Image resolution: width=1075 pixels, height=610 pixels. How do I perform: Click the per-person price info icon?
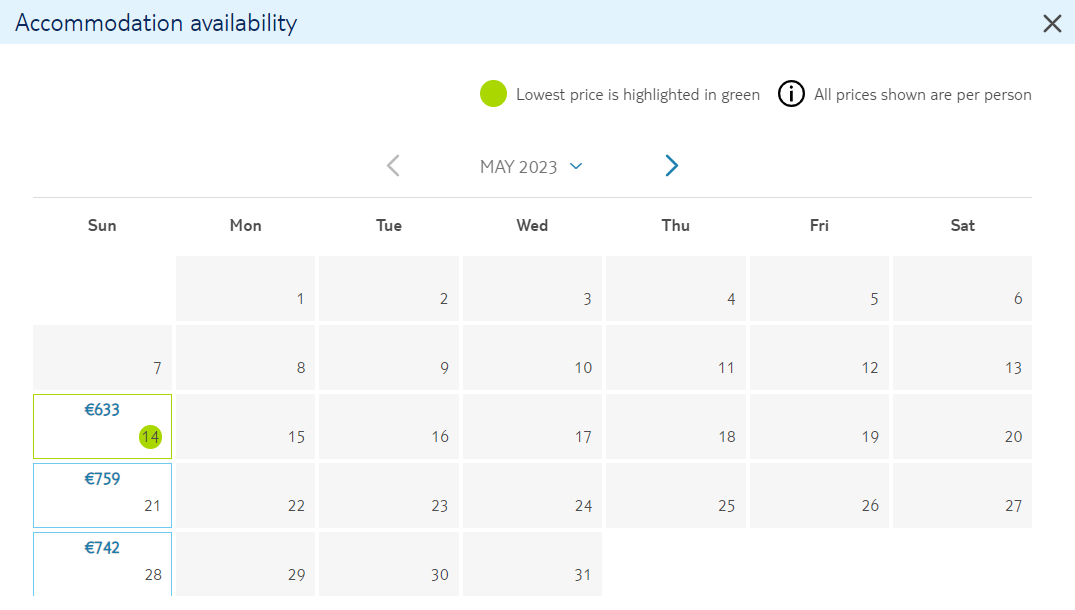tap(790, 94)
